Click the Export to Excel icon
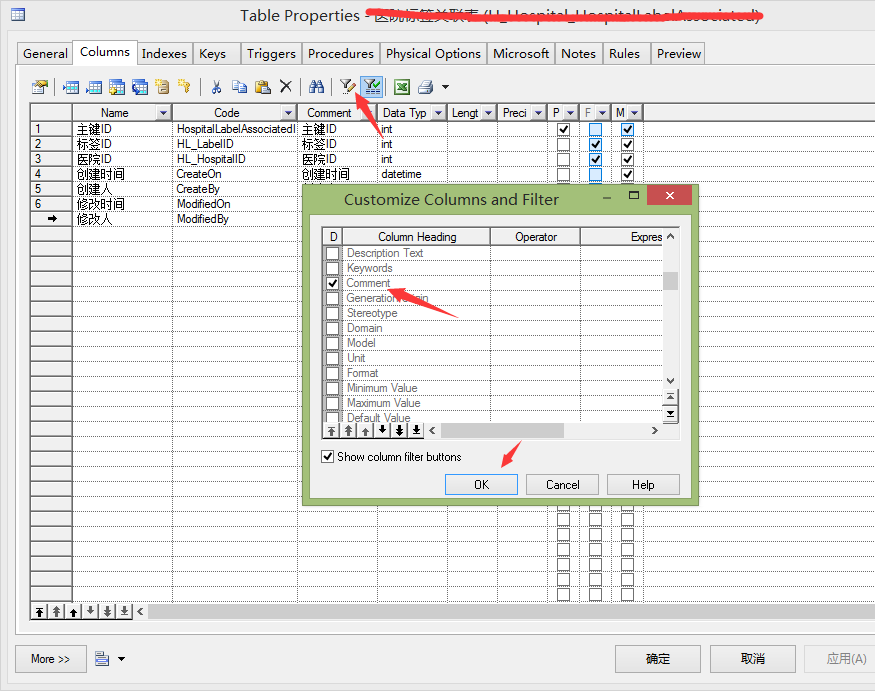This screenshot has height=691, width=875. tap(402, 87)
